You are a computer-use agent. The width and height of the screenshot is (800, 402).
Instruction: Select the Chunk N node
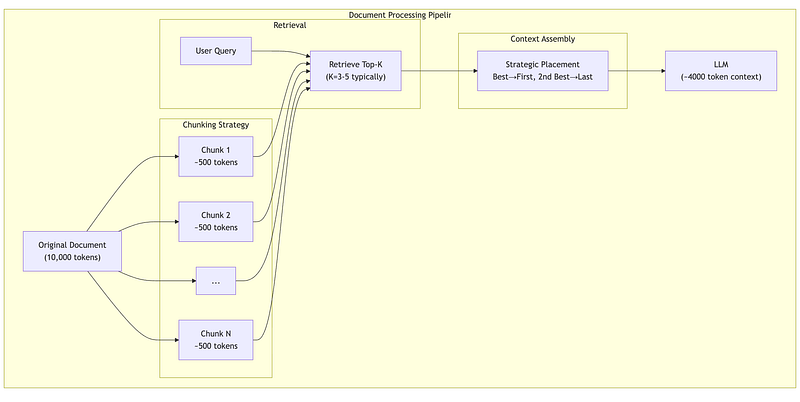pos(216,340)
